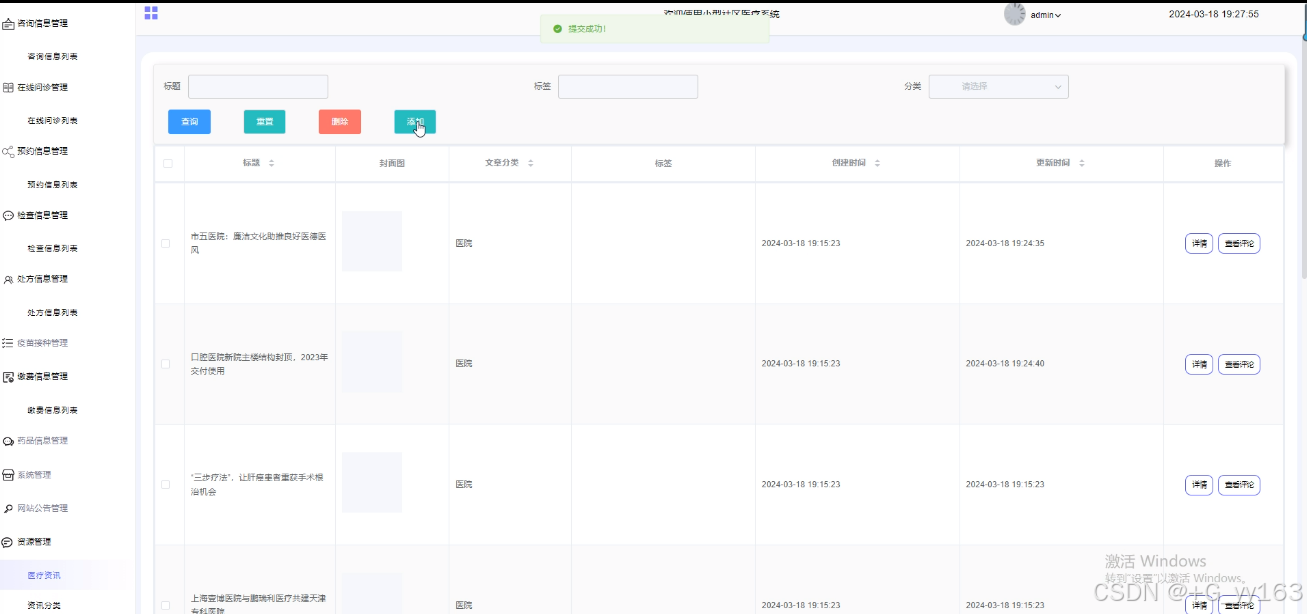Check the row 市五医院：廉洁文化助推良好医德医风
Viewport: 1307px width, 614px height.
click(166, 243)
